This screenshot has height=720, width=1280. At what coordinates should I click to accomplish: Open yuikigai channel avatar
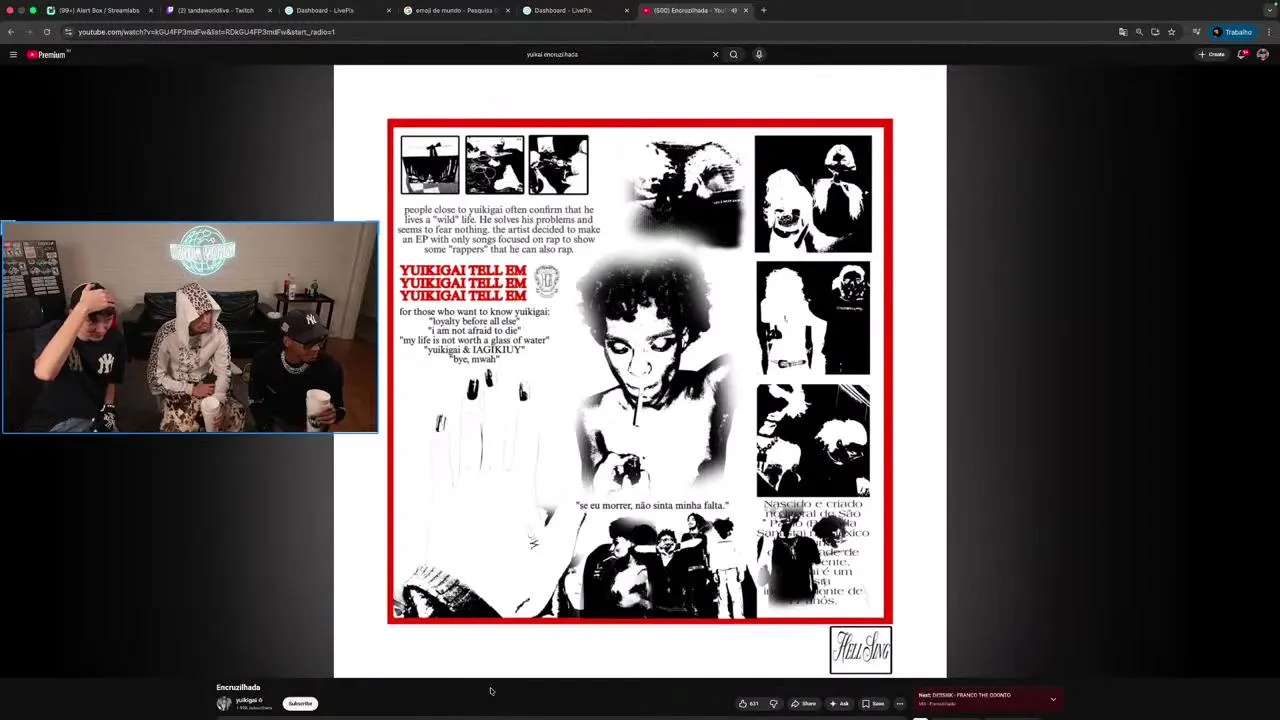(x=224, y=704)
